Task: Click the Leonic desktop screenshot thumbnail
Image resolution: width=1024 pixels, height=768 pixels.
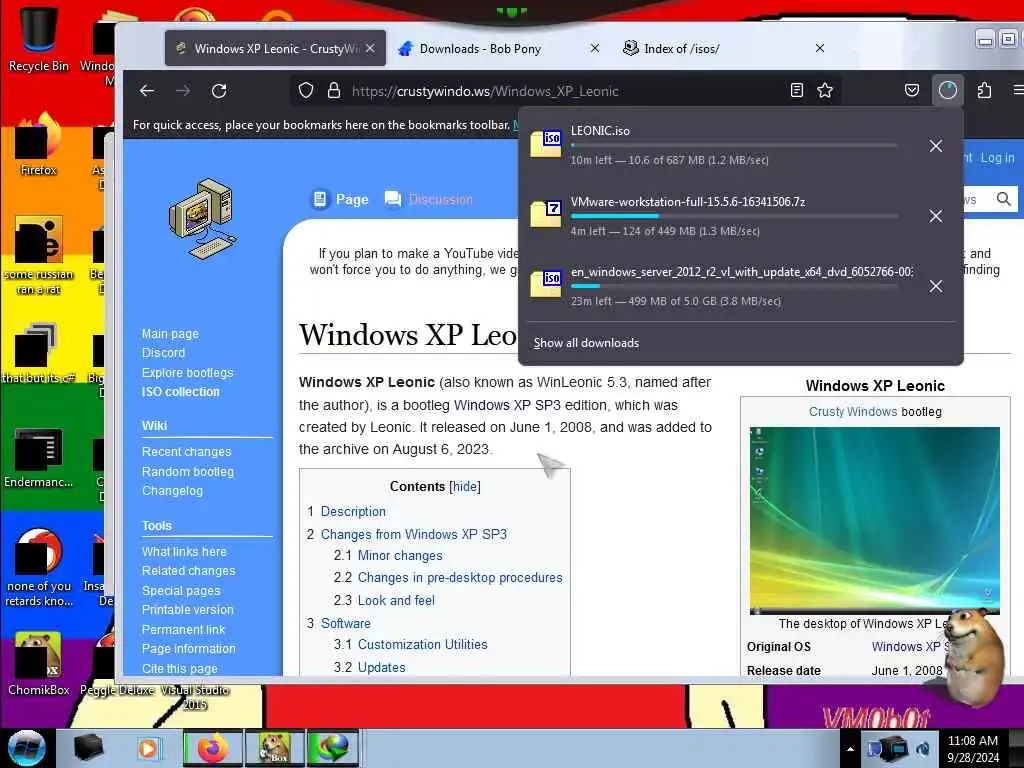Action: (874, 520)
